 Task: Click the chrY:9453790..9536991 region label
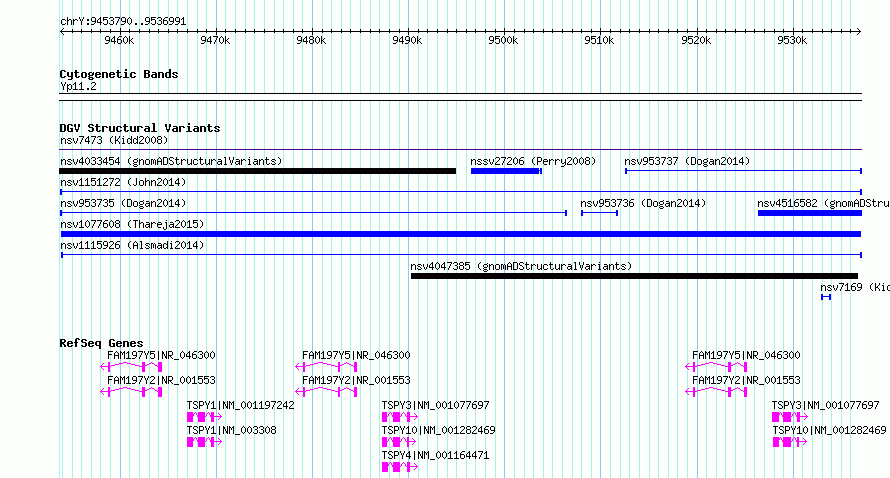click(123, 21)
